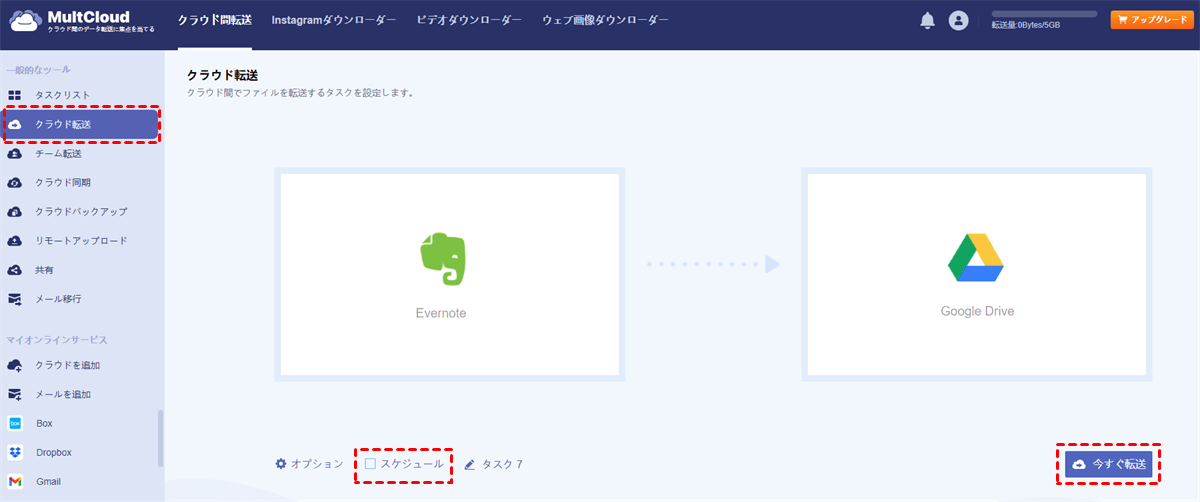Click the Team Transfer sidebar icon
The height and width of the screenshot is (502, 1200).
coord(15,153)
